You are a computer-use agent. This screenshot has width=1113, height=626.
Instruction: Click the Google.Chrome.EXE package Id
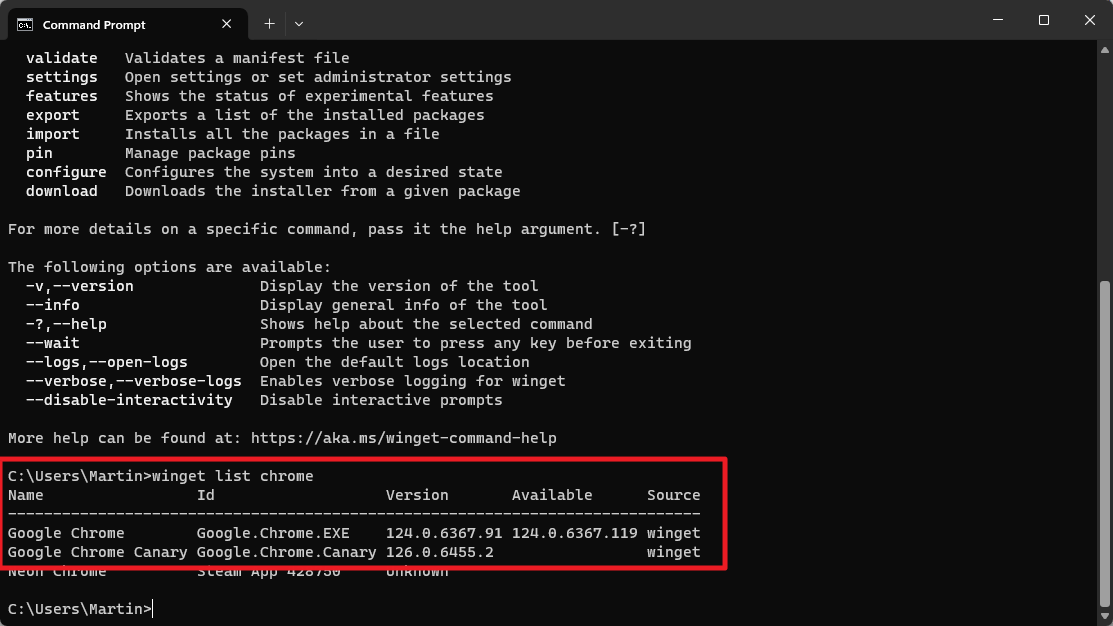[286, 533]
